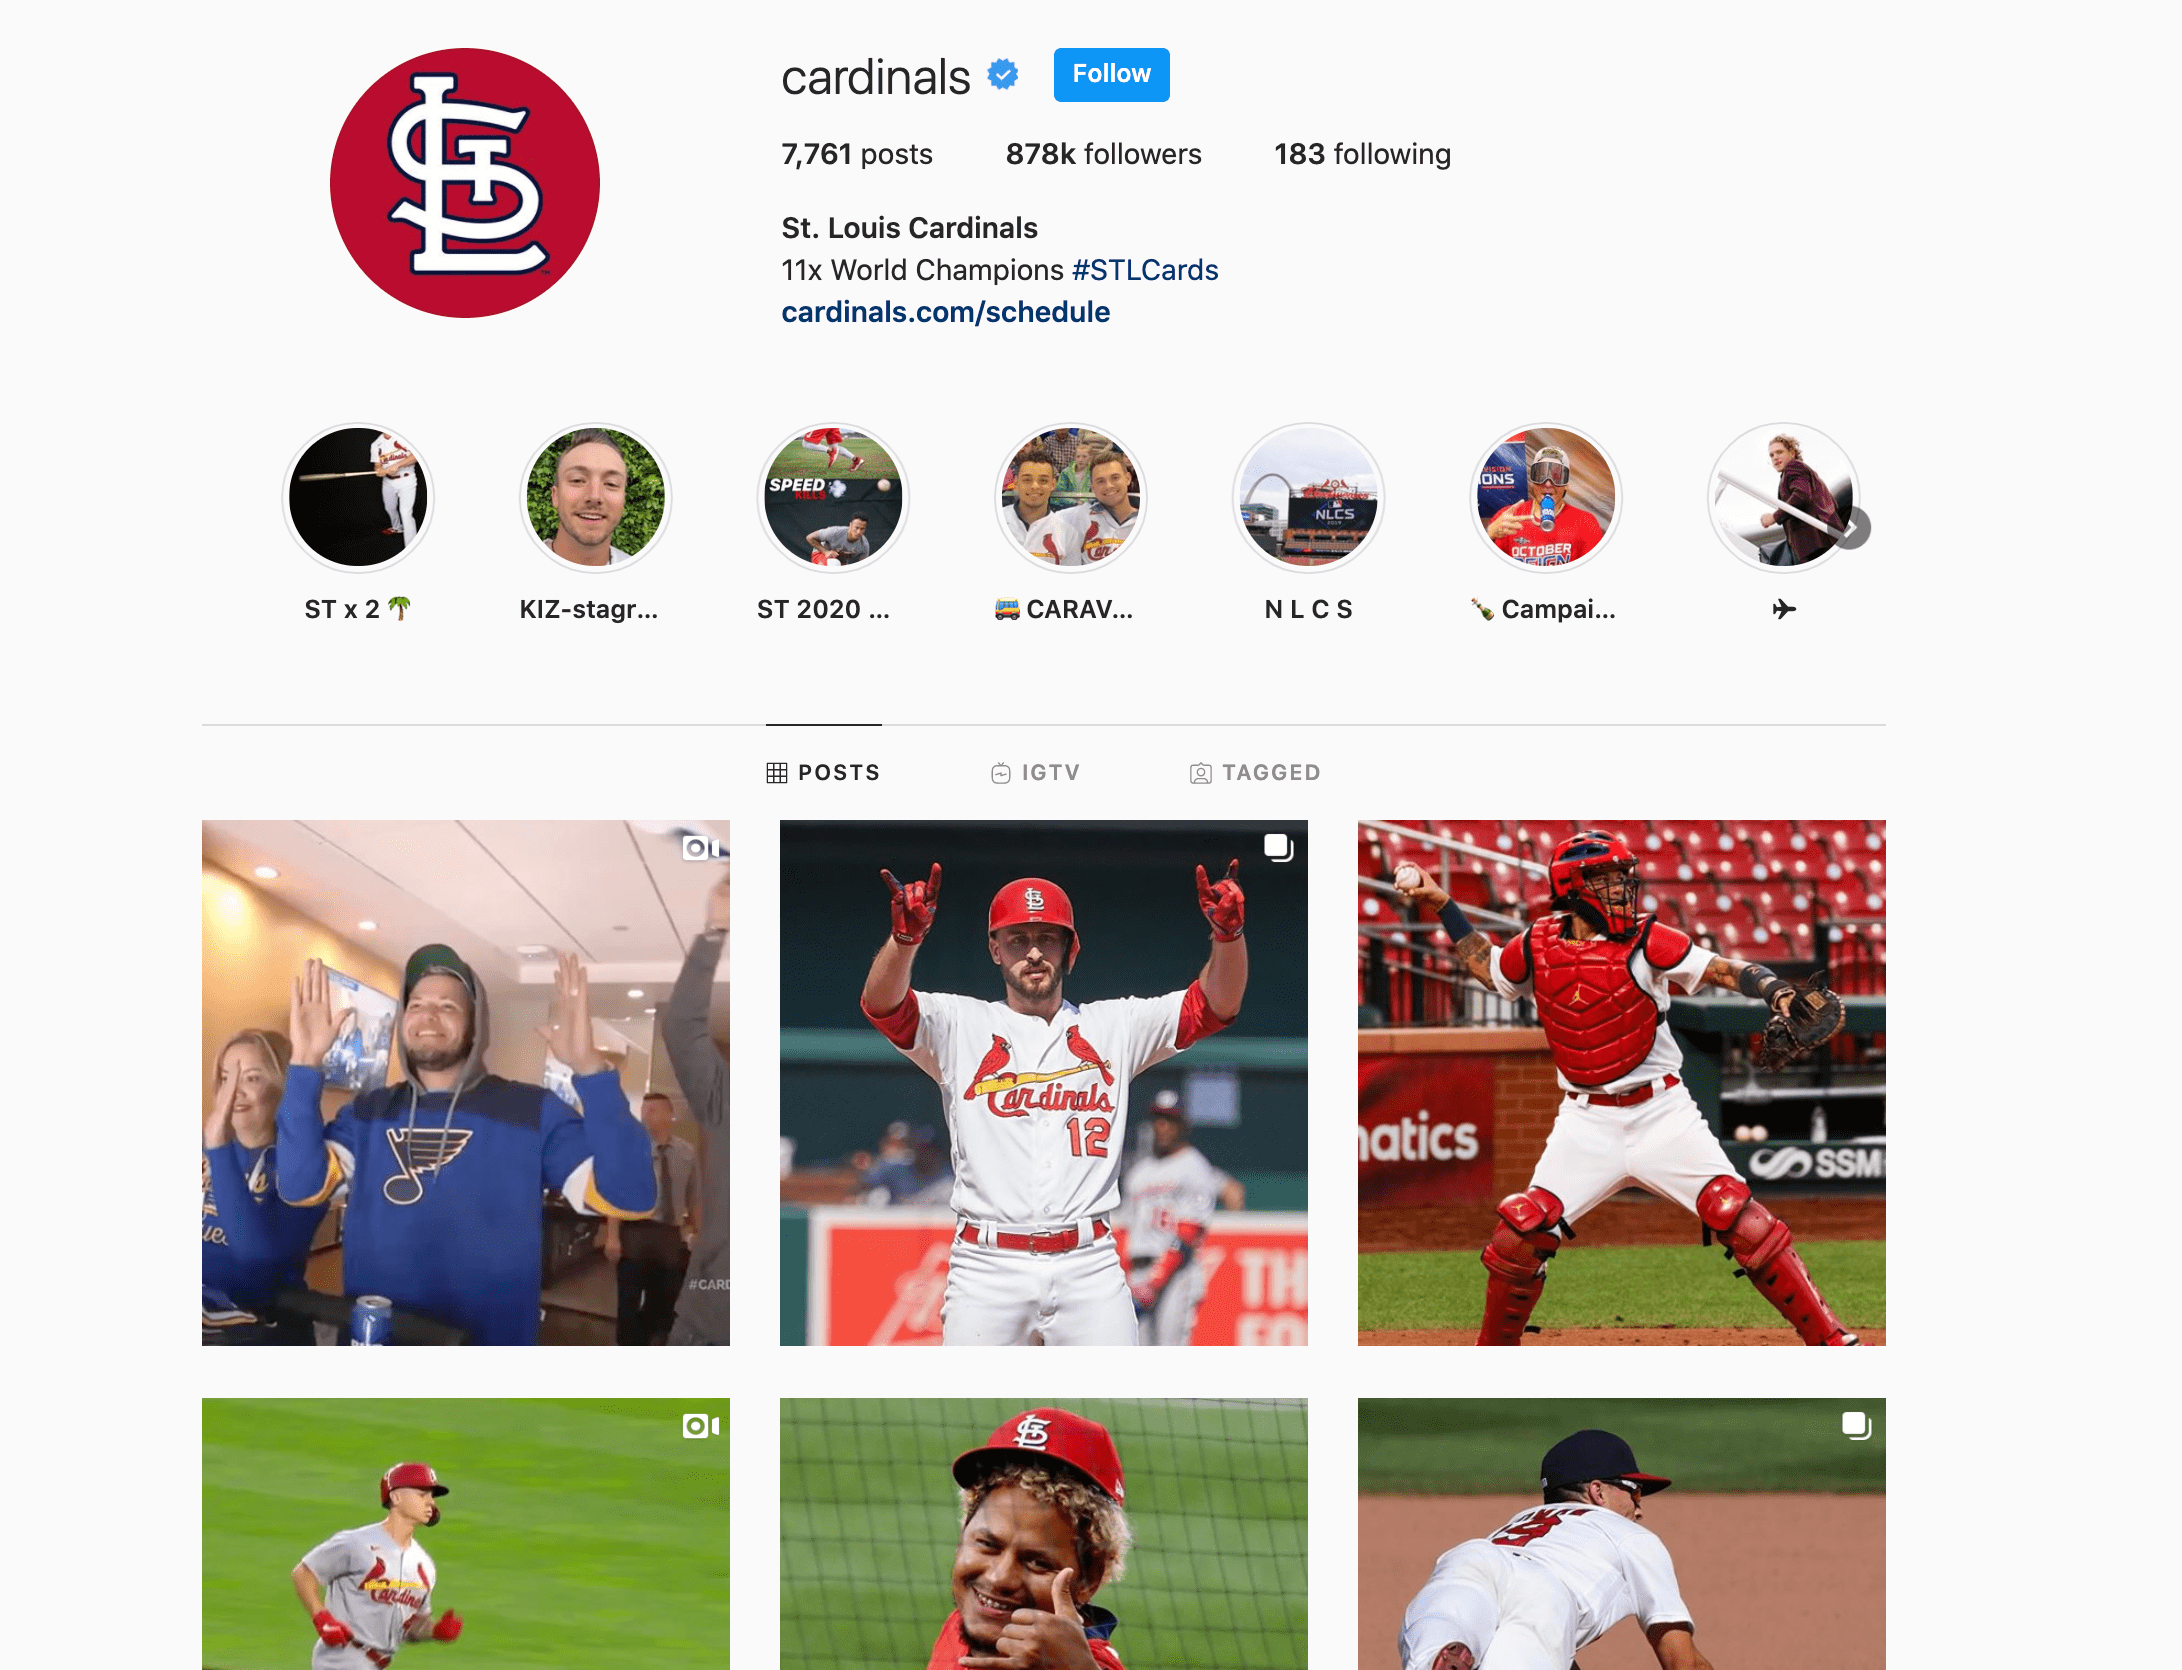View the 878k followers list
Image resolution: width=2182 pixels, height=1670 pixels.
pyautogui.click(x=1103, y=154)
